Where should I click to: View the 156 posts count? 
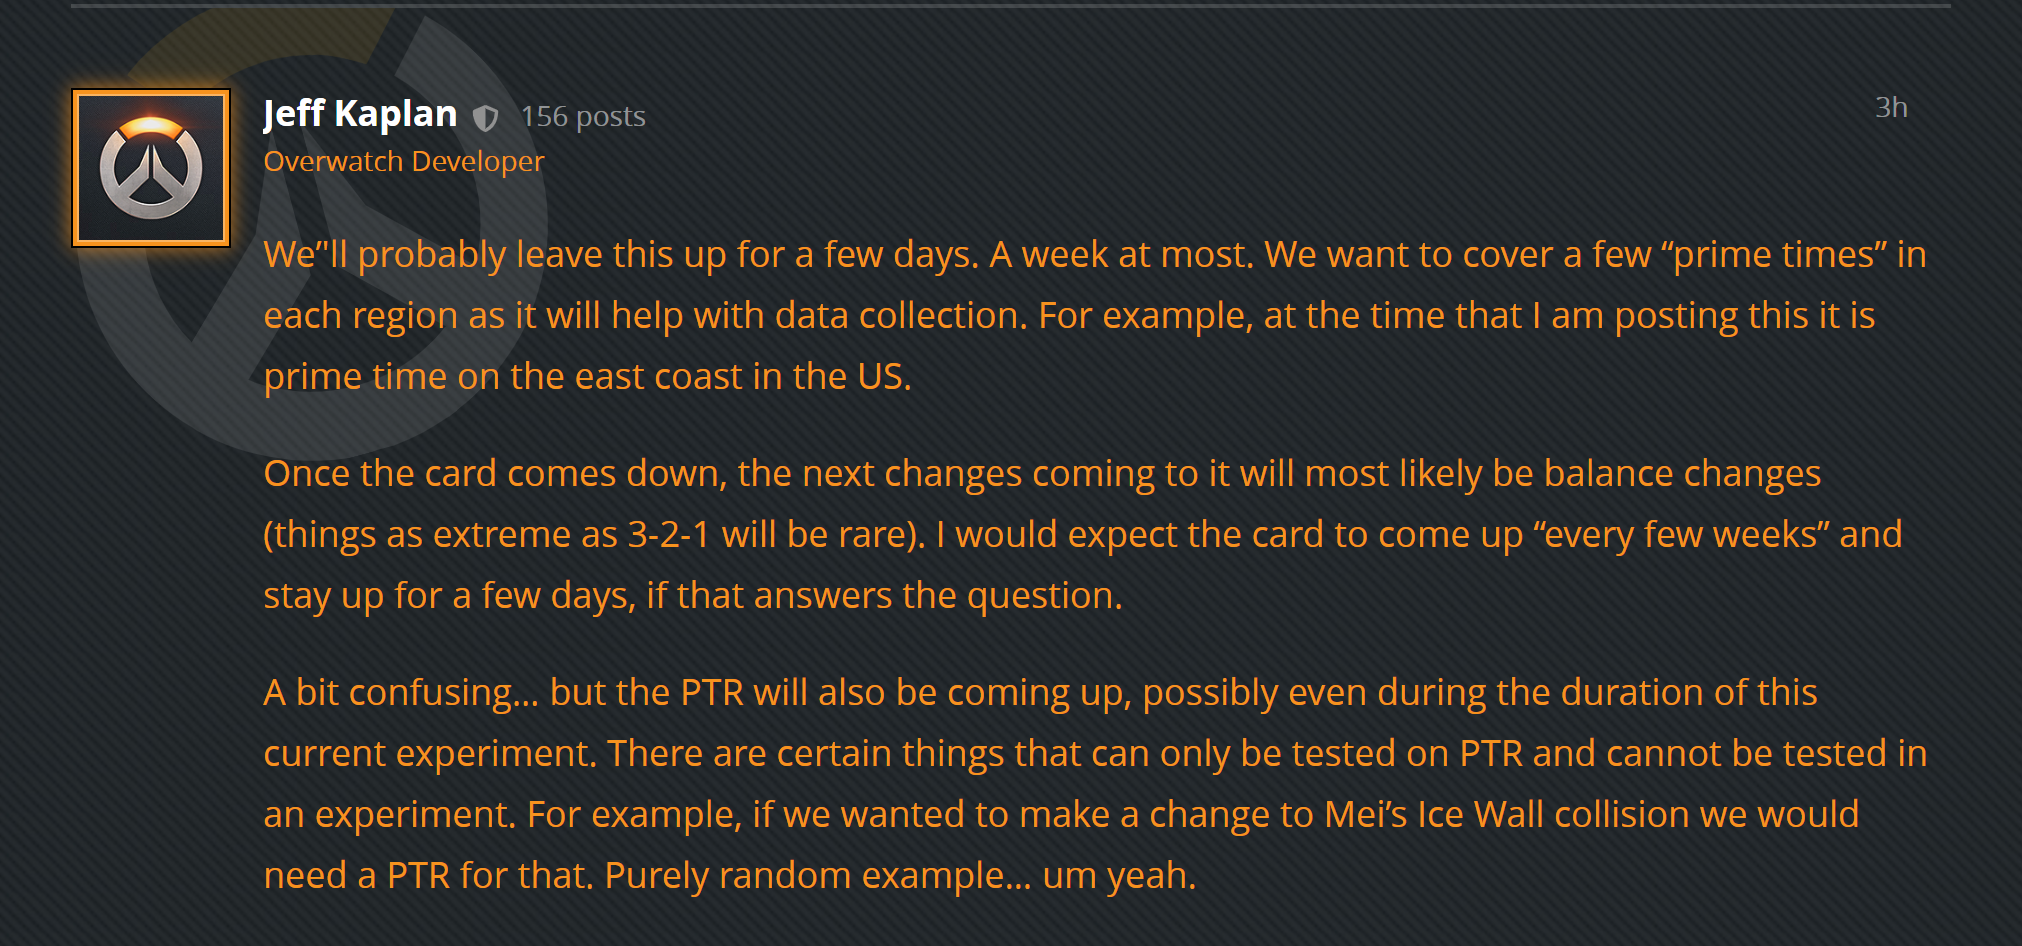583,116
